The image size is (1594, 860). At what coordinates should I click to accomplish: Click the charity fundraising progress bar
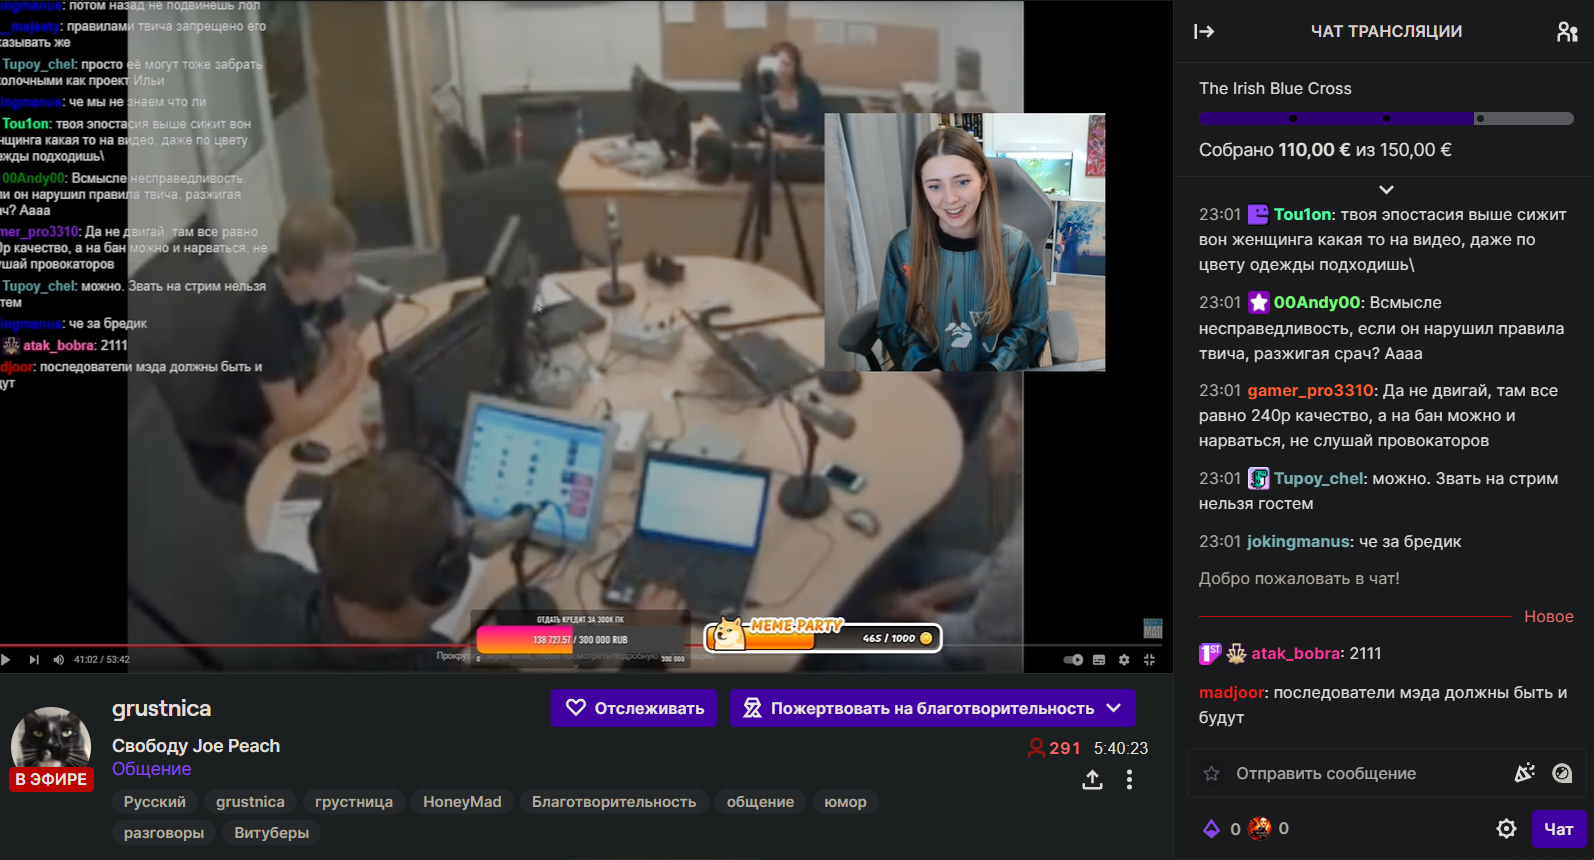1386,119
